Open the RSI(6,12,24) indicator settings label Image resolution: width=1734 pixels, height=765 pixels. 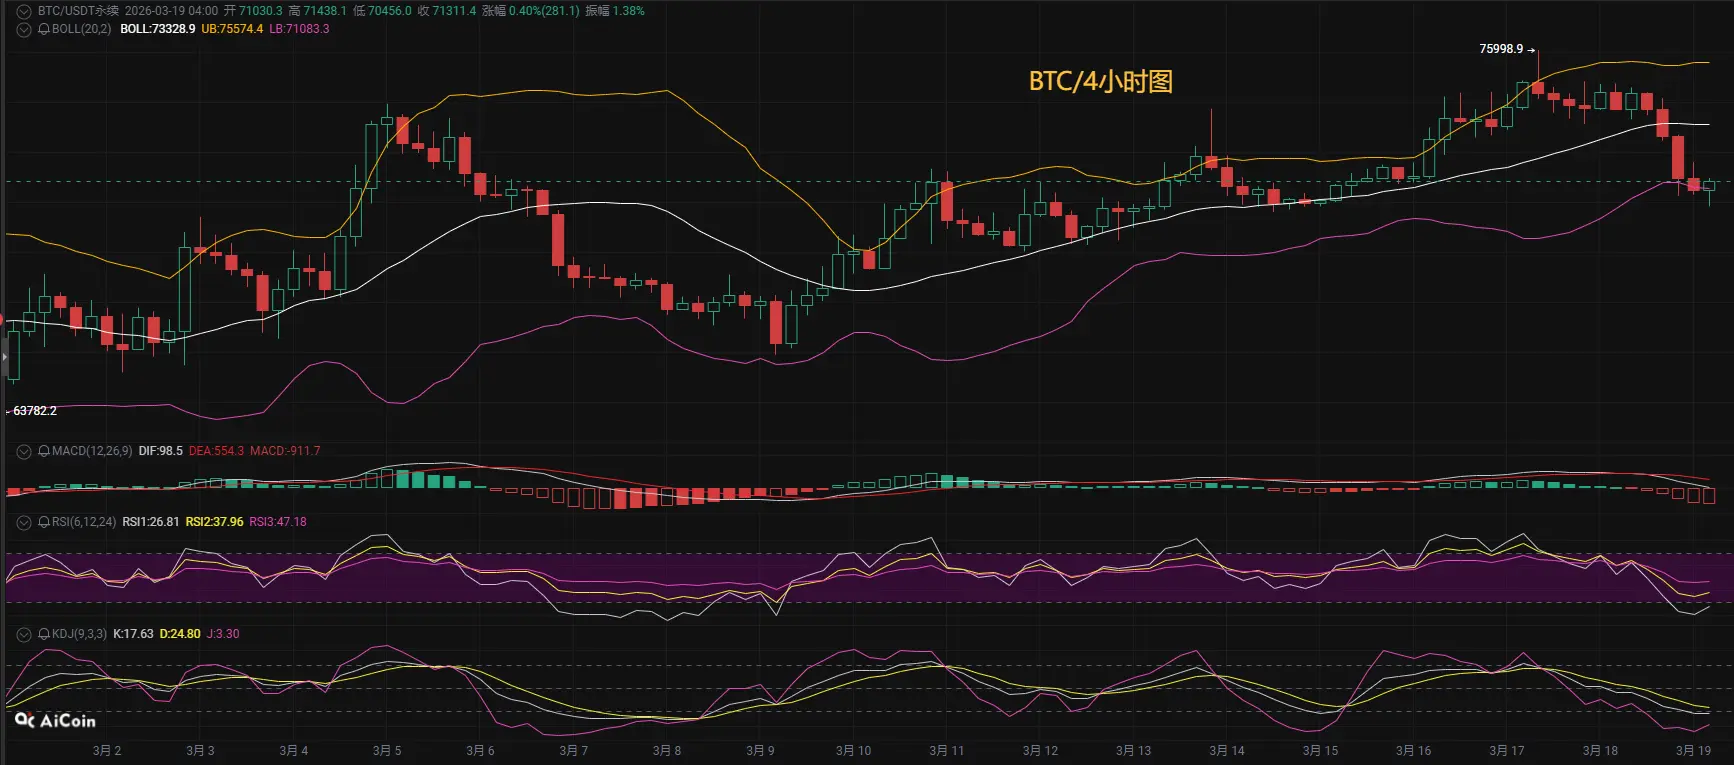point(84,522)
